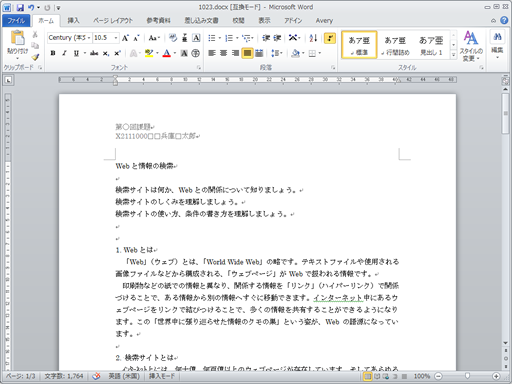Click the 英語 (米国) language indicator
The width and height of the screenshot is (512, 384).
coord(124,376)
